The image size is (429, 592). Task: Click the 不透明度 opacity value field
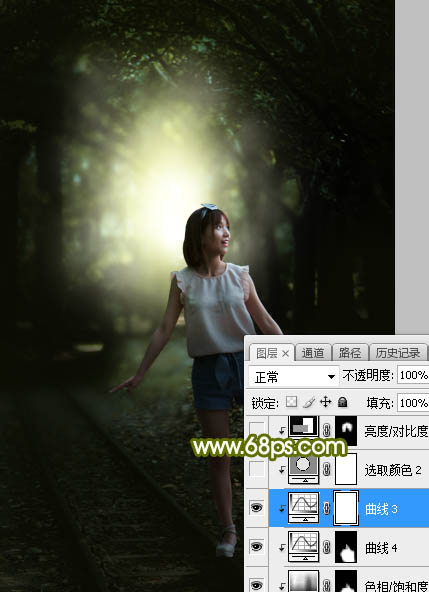tap(413, 375)
